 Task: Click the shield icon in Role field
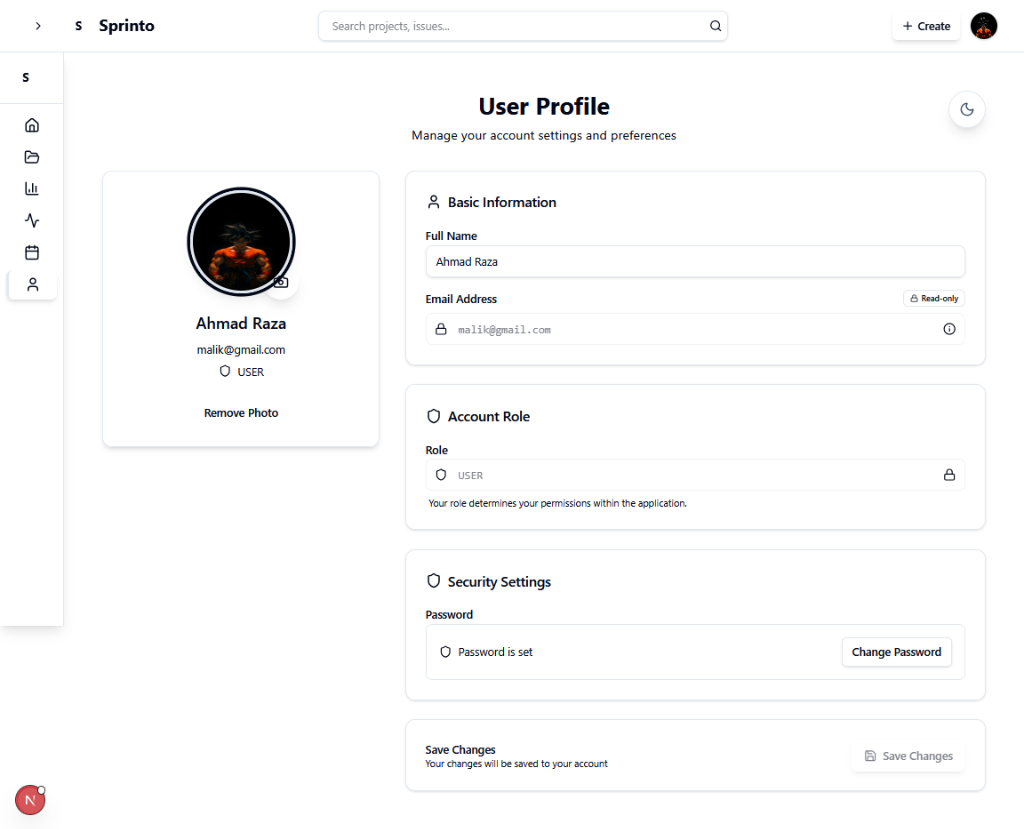click(x=441, y=475)
